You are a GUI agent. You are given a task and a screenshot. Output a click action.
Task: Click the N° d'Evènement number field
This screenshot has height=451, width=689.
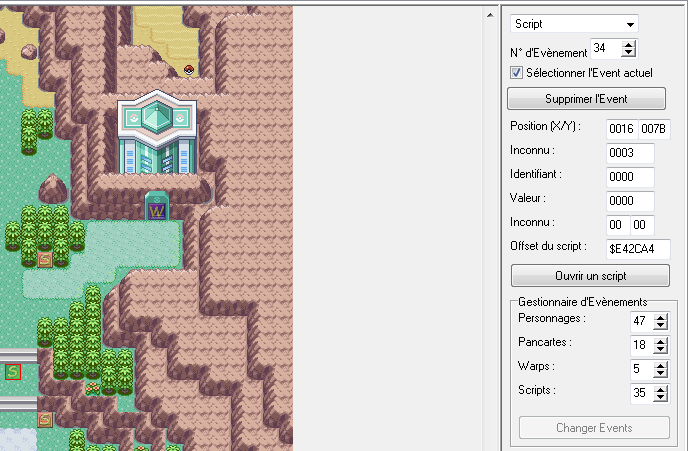[606, 48]
